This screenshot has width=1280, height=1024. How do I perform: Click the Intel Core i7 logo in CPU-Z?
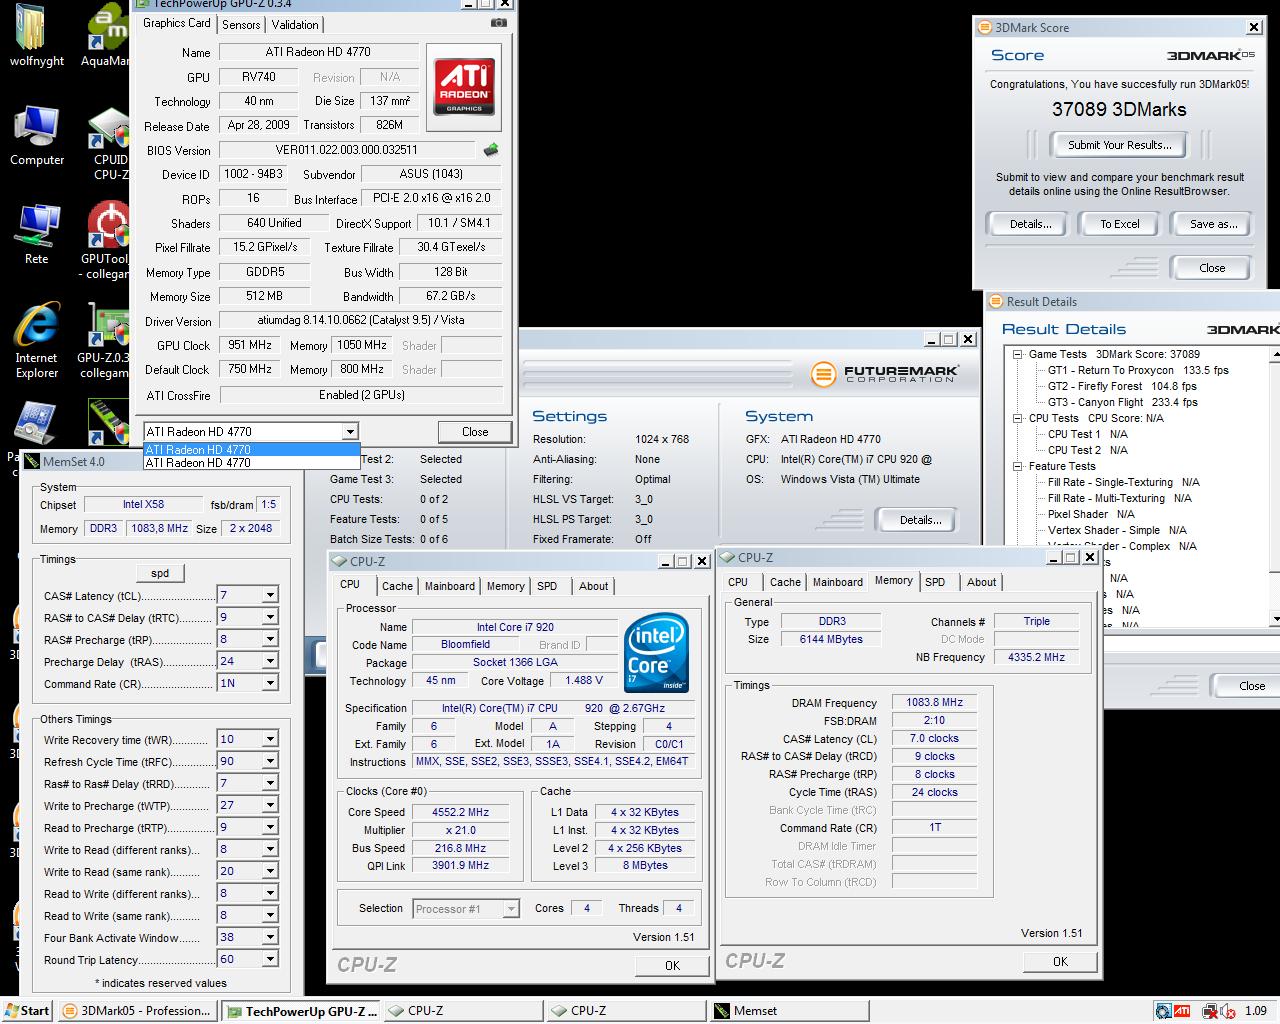pyautogui.click(x=656, y=653)
